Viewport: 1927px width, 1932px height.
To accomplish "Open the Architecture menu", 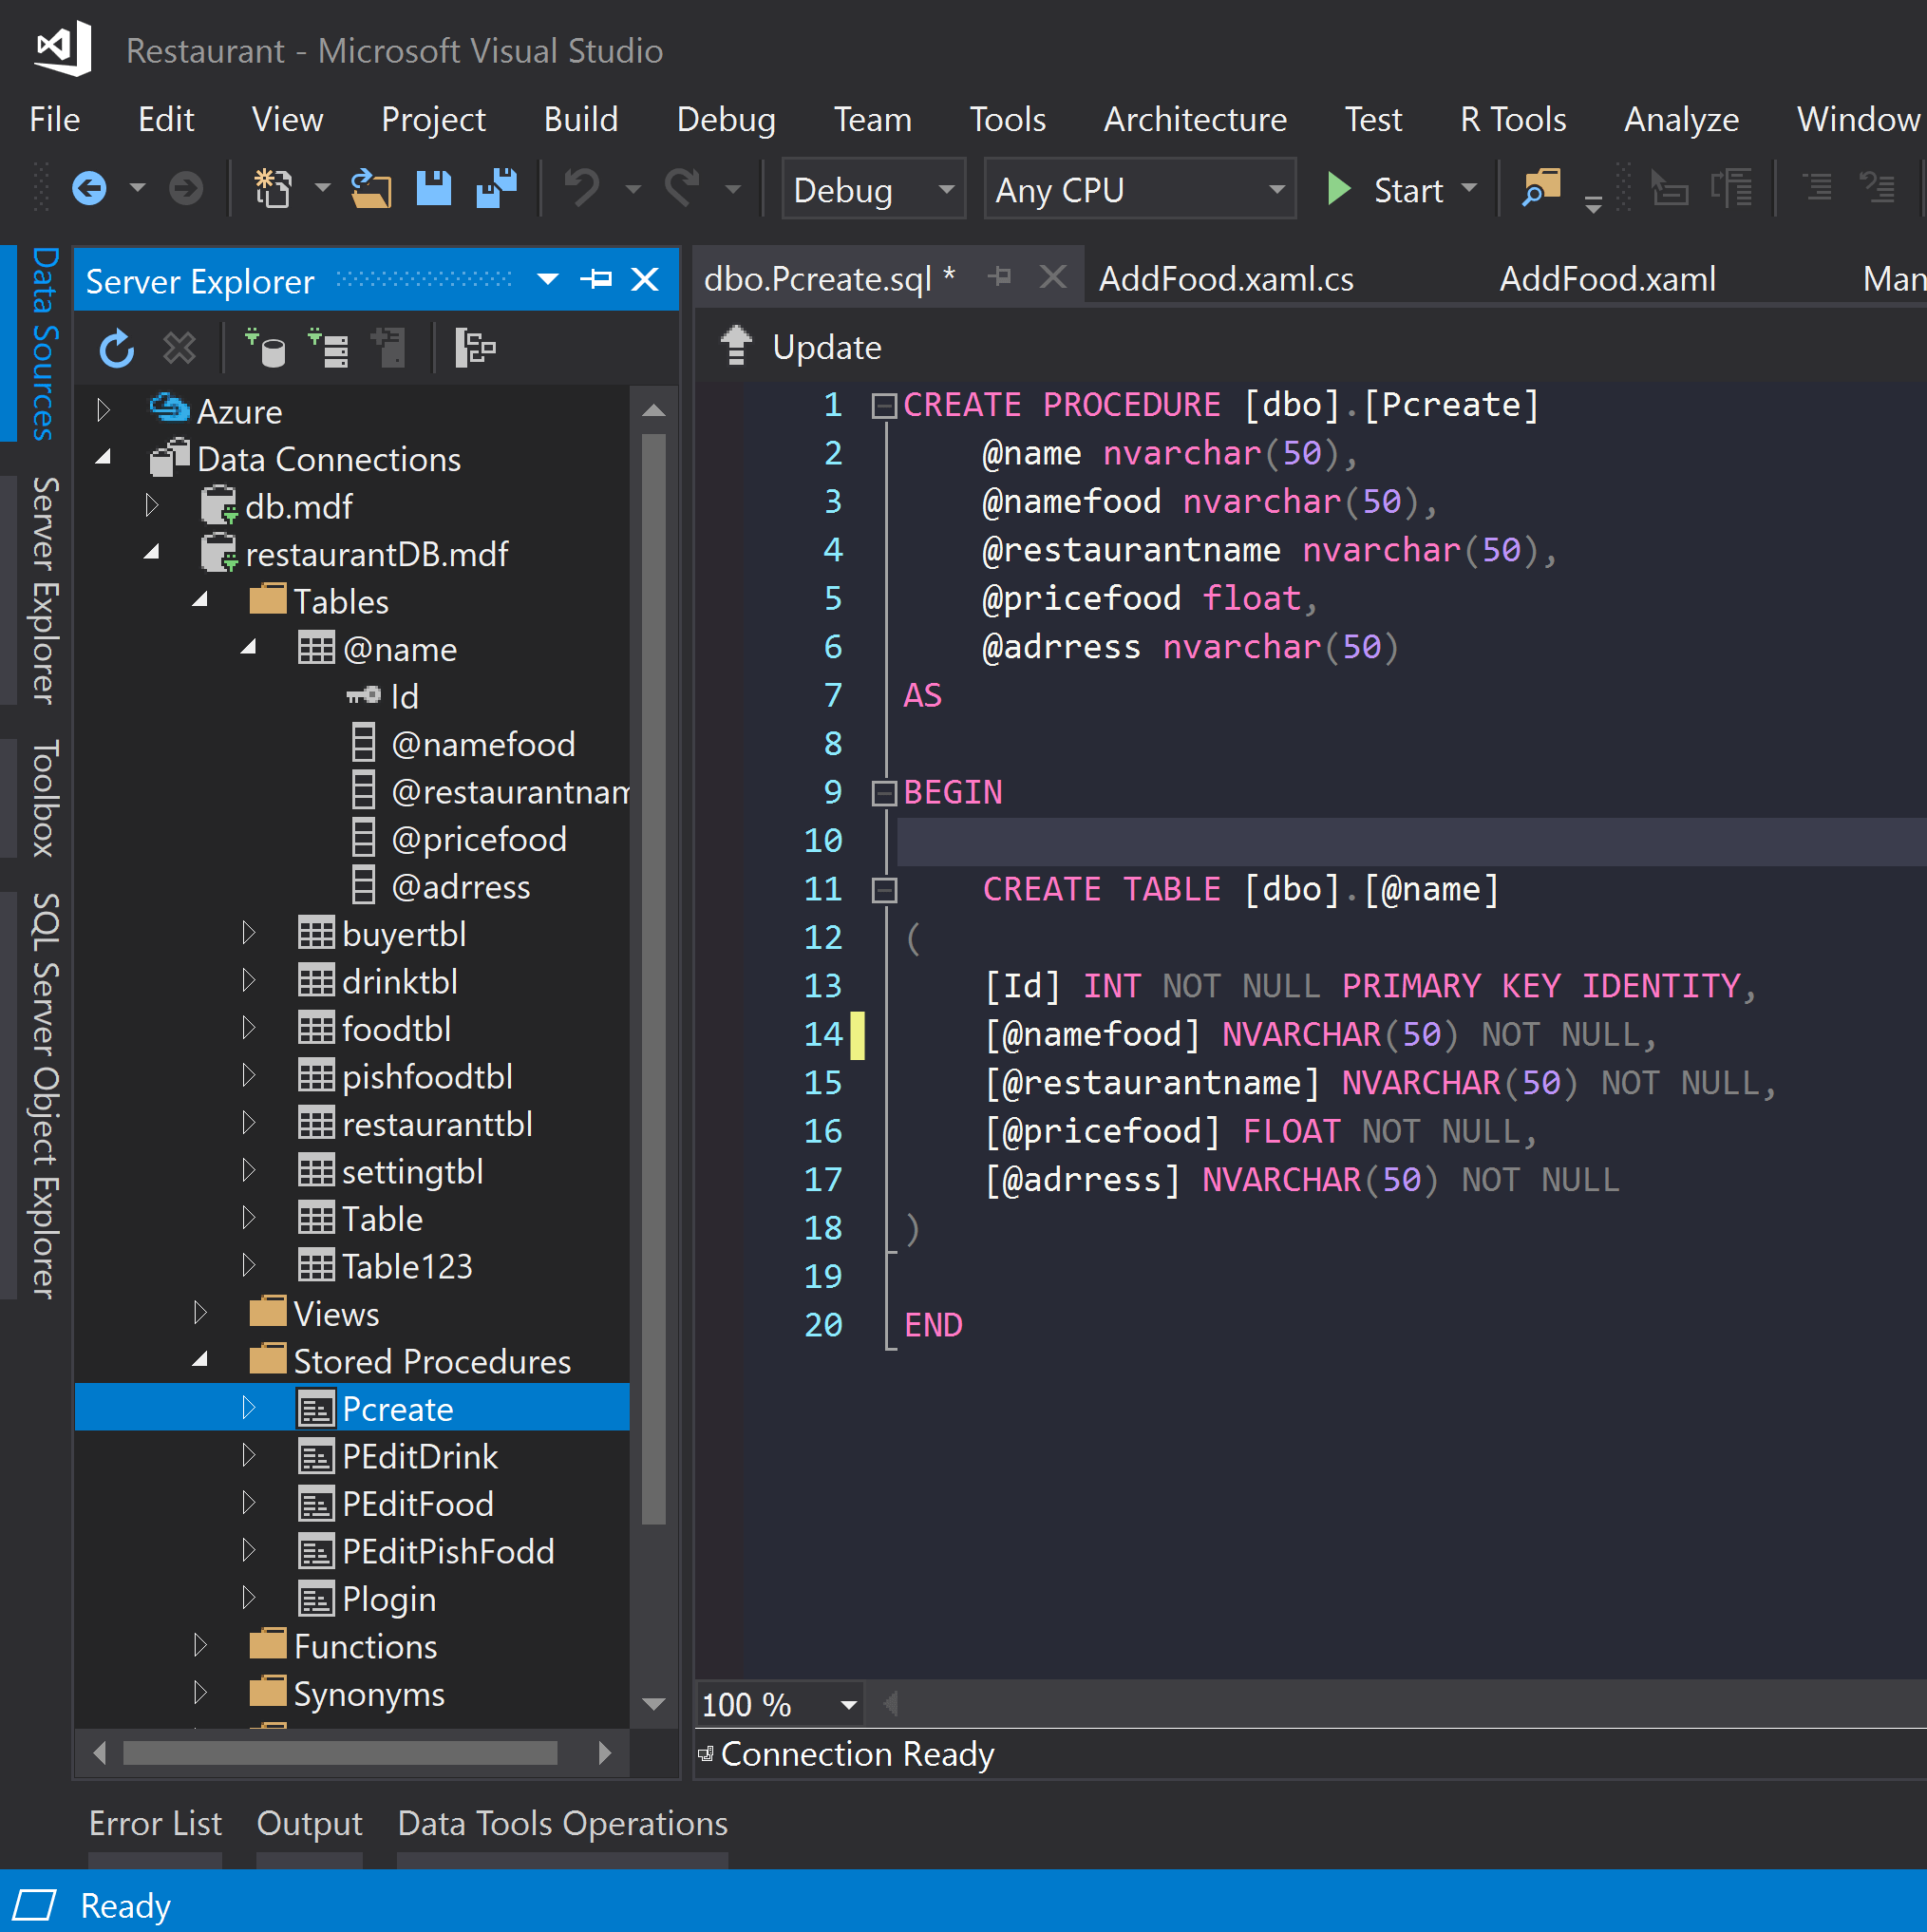I will pyautogui.click(x=1194, y=119).
